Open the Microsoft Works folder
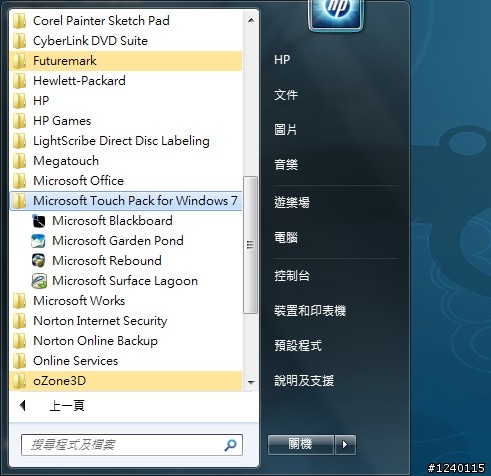The height and width of the screenshot is (476, 491). pos(126,301)
